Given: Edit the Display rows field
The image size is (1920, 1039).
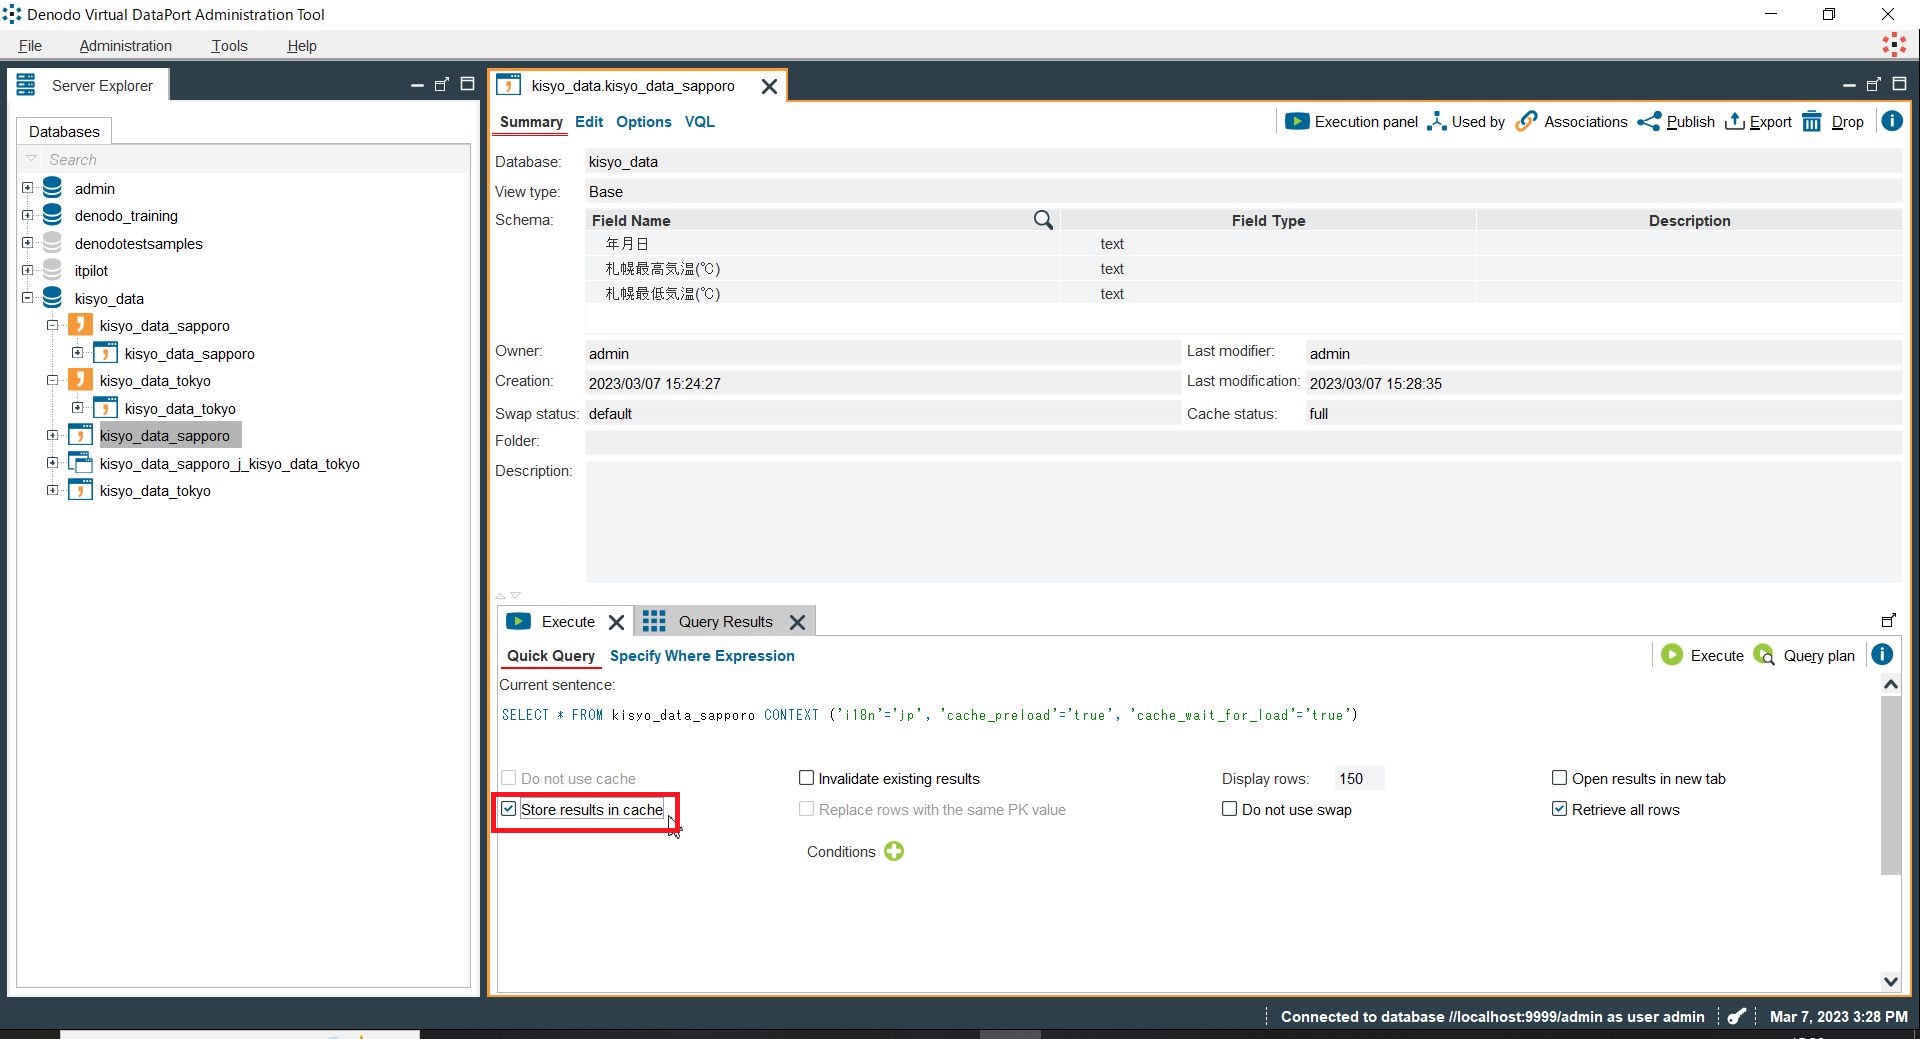Looking at the screenshot, I should point(1358,779).
